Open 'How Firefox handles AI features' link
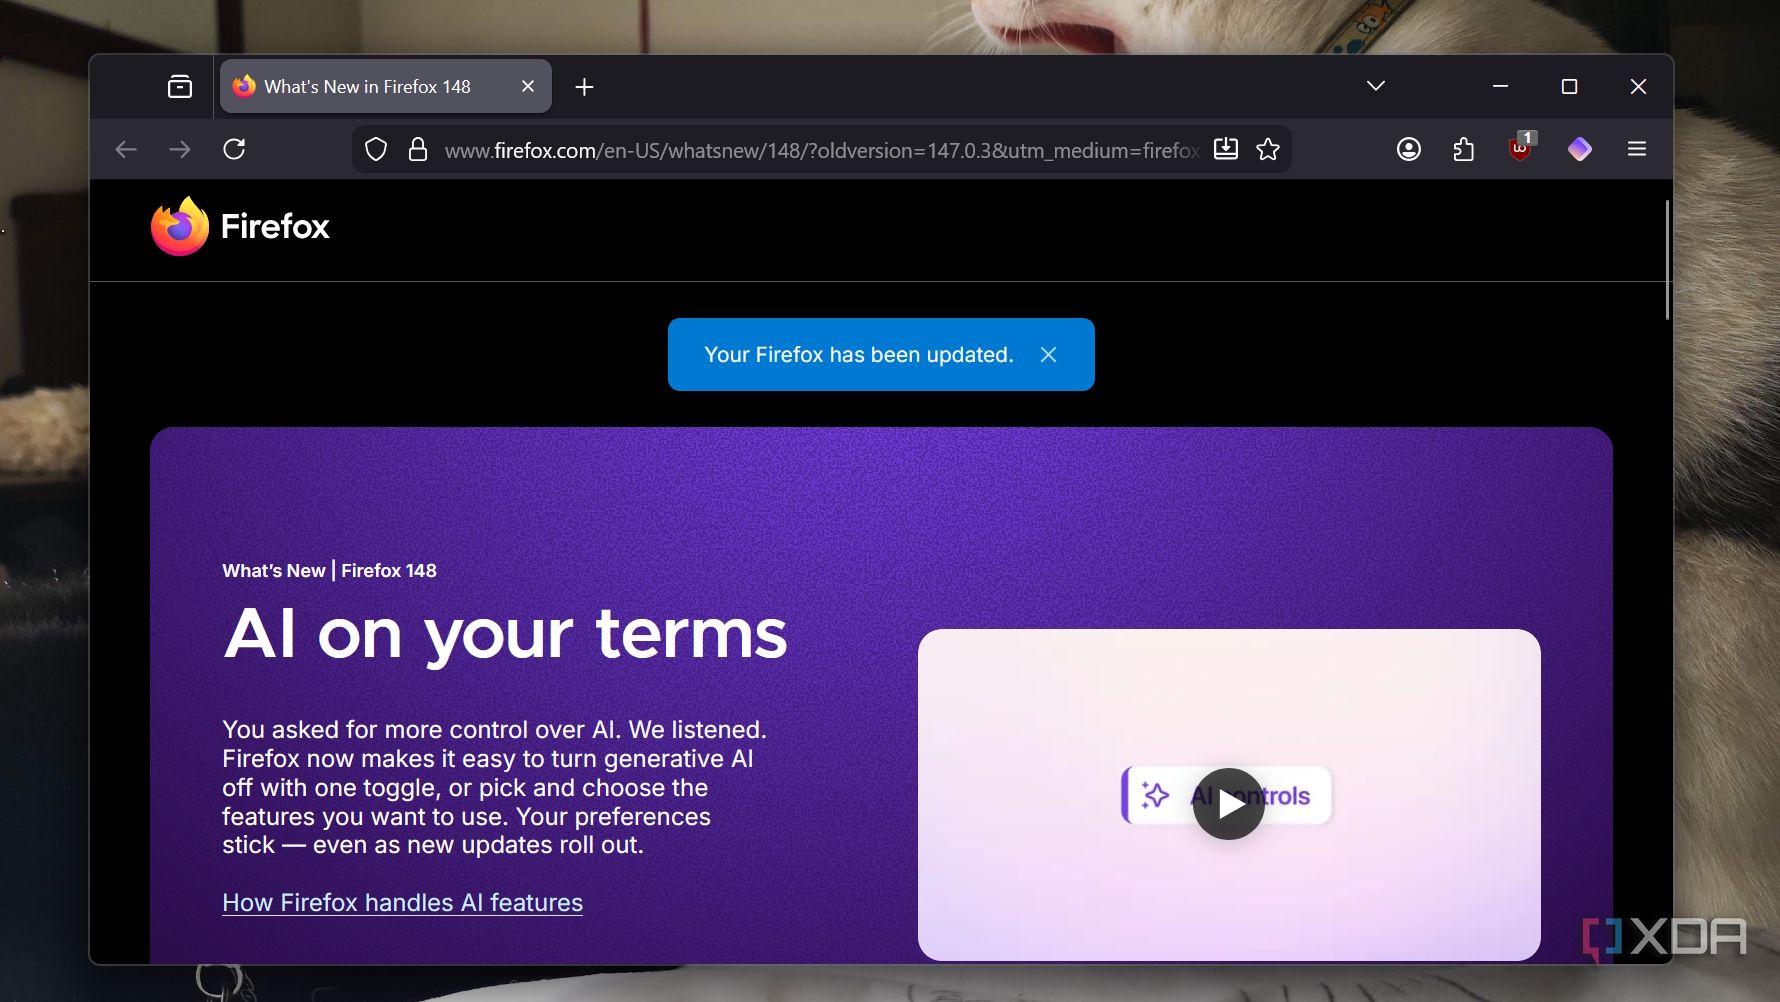 click(x=402, y=903)
